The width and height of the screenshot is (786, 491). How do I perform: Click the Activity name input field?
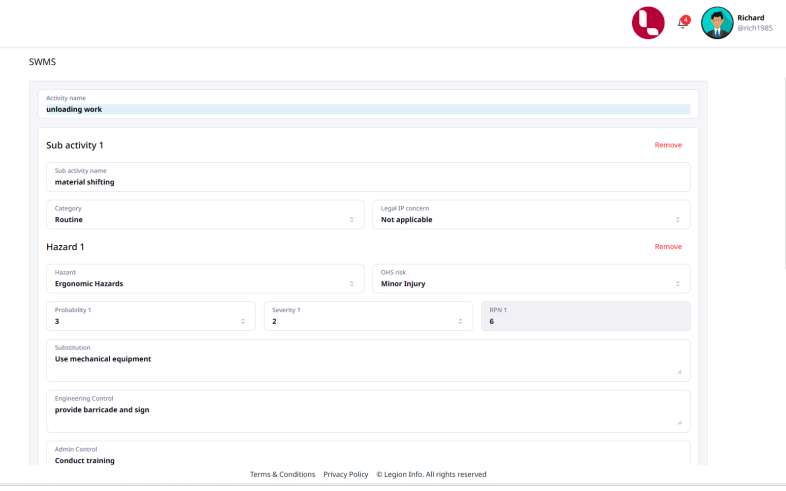click(x=367, y=109)
